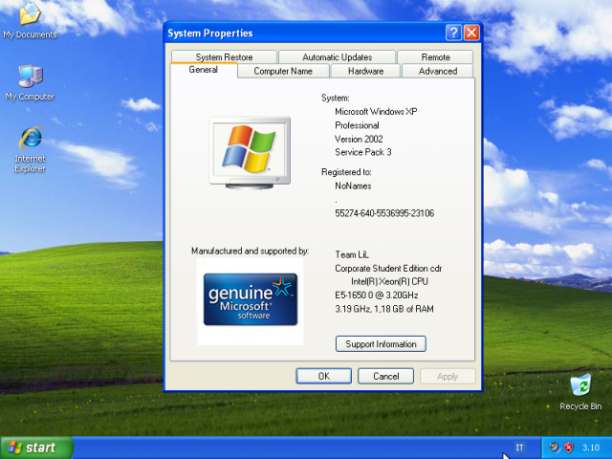Viewport: 612px width, 459px height.
Task: Select the Recycle Bin icon
Action: (580, 392)
